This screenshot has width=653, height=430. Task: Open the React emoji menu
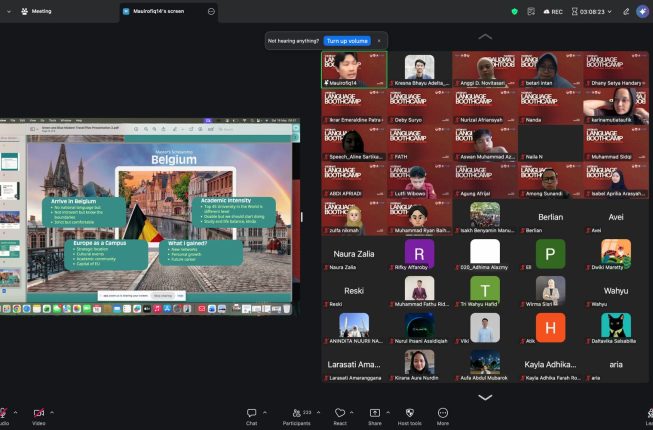pos(340,416)
